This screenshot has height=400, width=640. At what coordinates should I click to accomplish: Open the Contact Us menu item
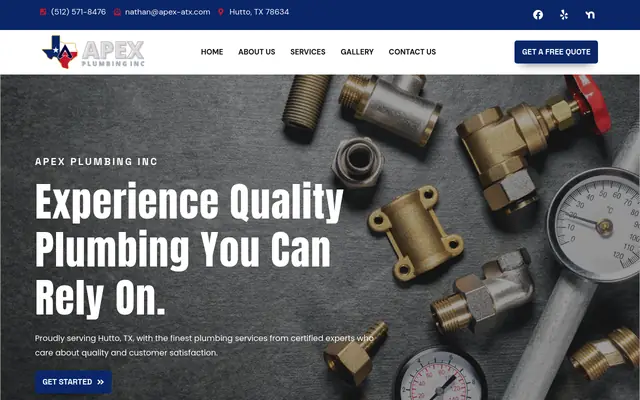pyautogui.click(x=412, y=52)
